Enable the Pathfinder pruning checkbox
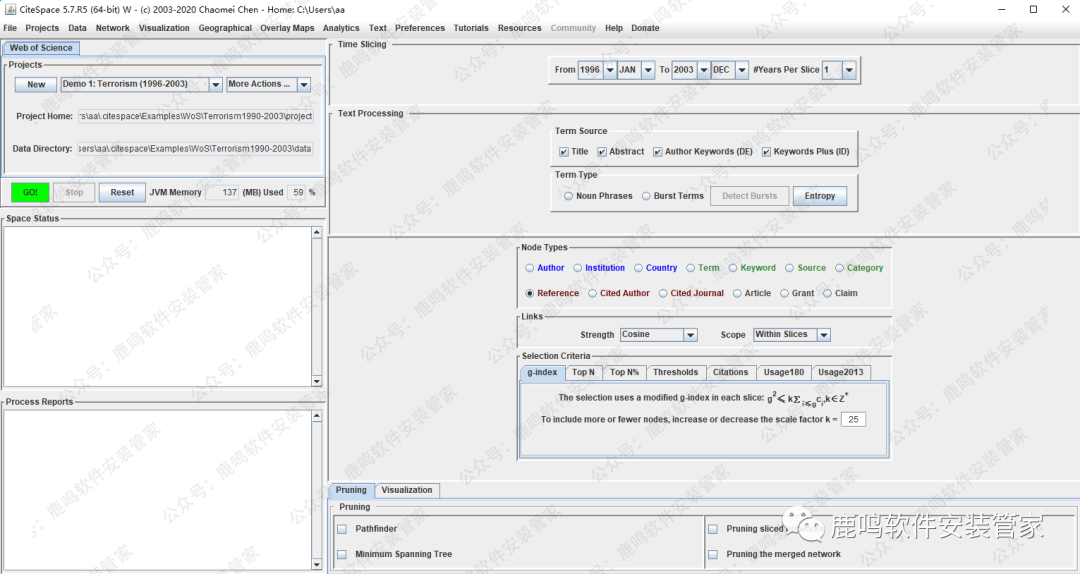Viewport: 1080px width, 574px height. (342, 528)
